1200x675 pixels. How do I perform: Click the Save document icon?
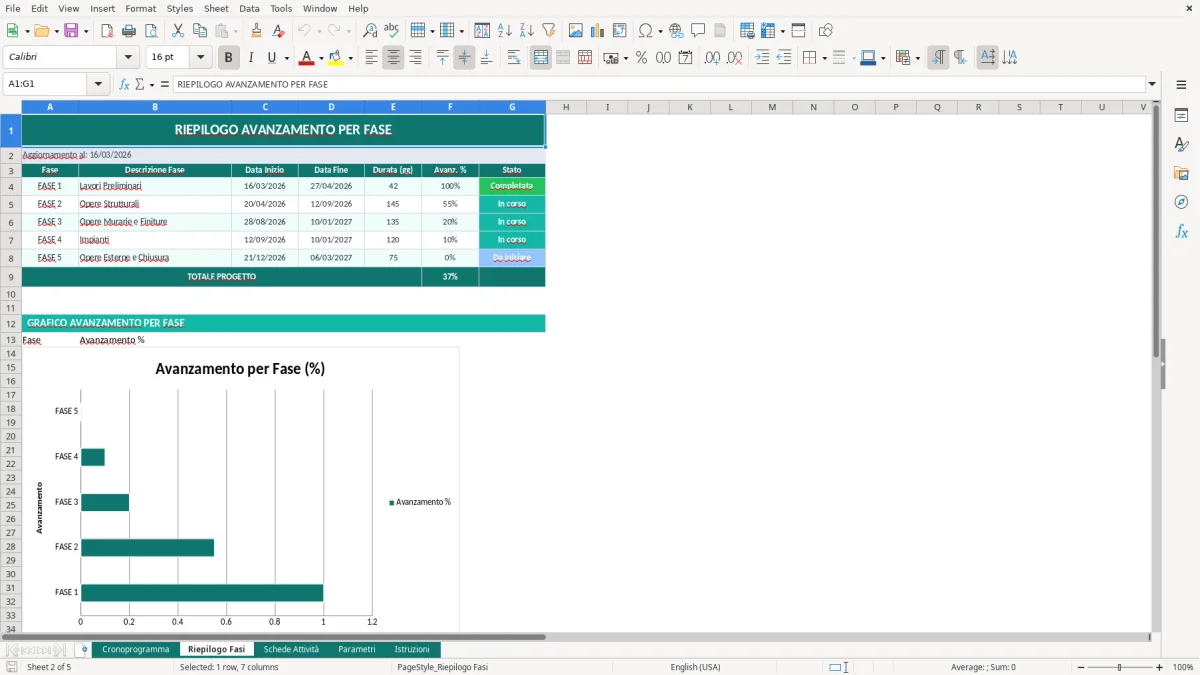tap(70, 31)
